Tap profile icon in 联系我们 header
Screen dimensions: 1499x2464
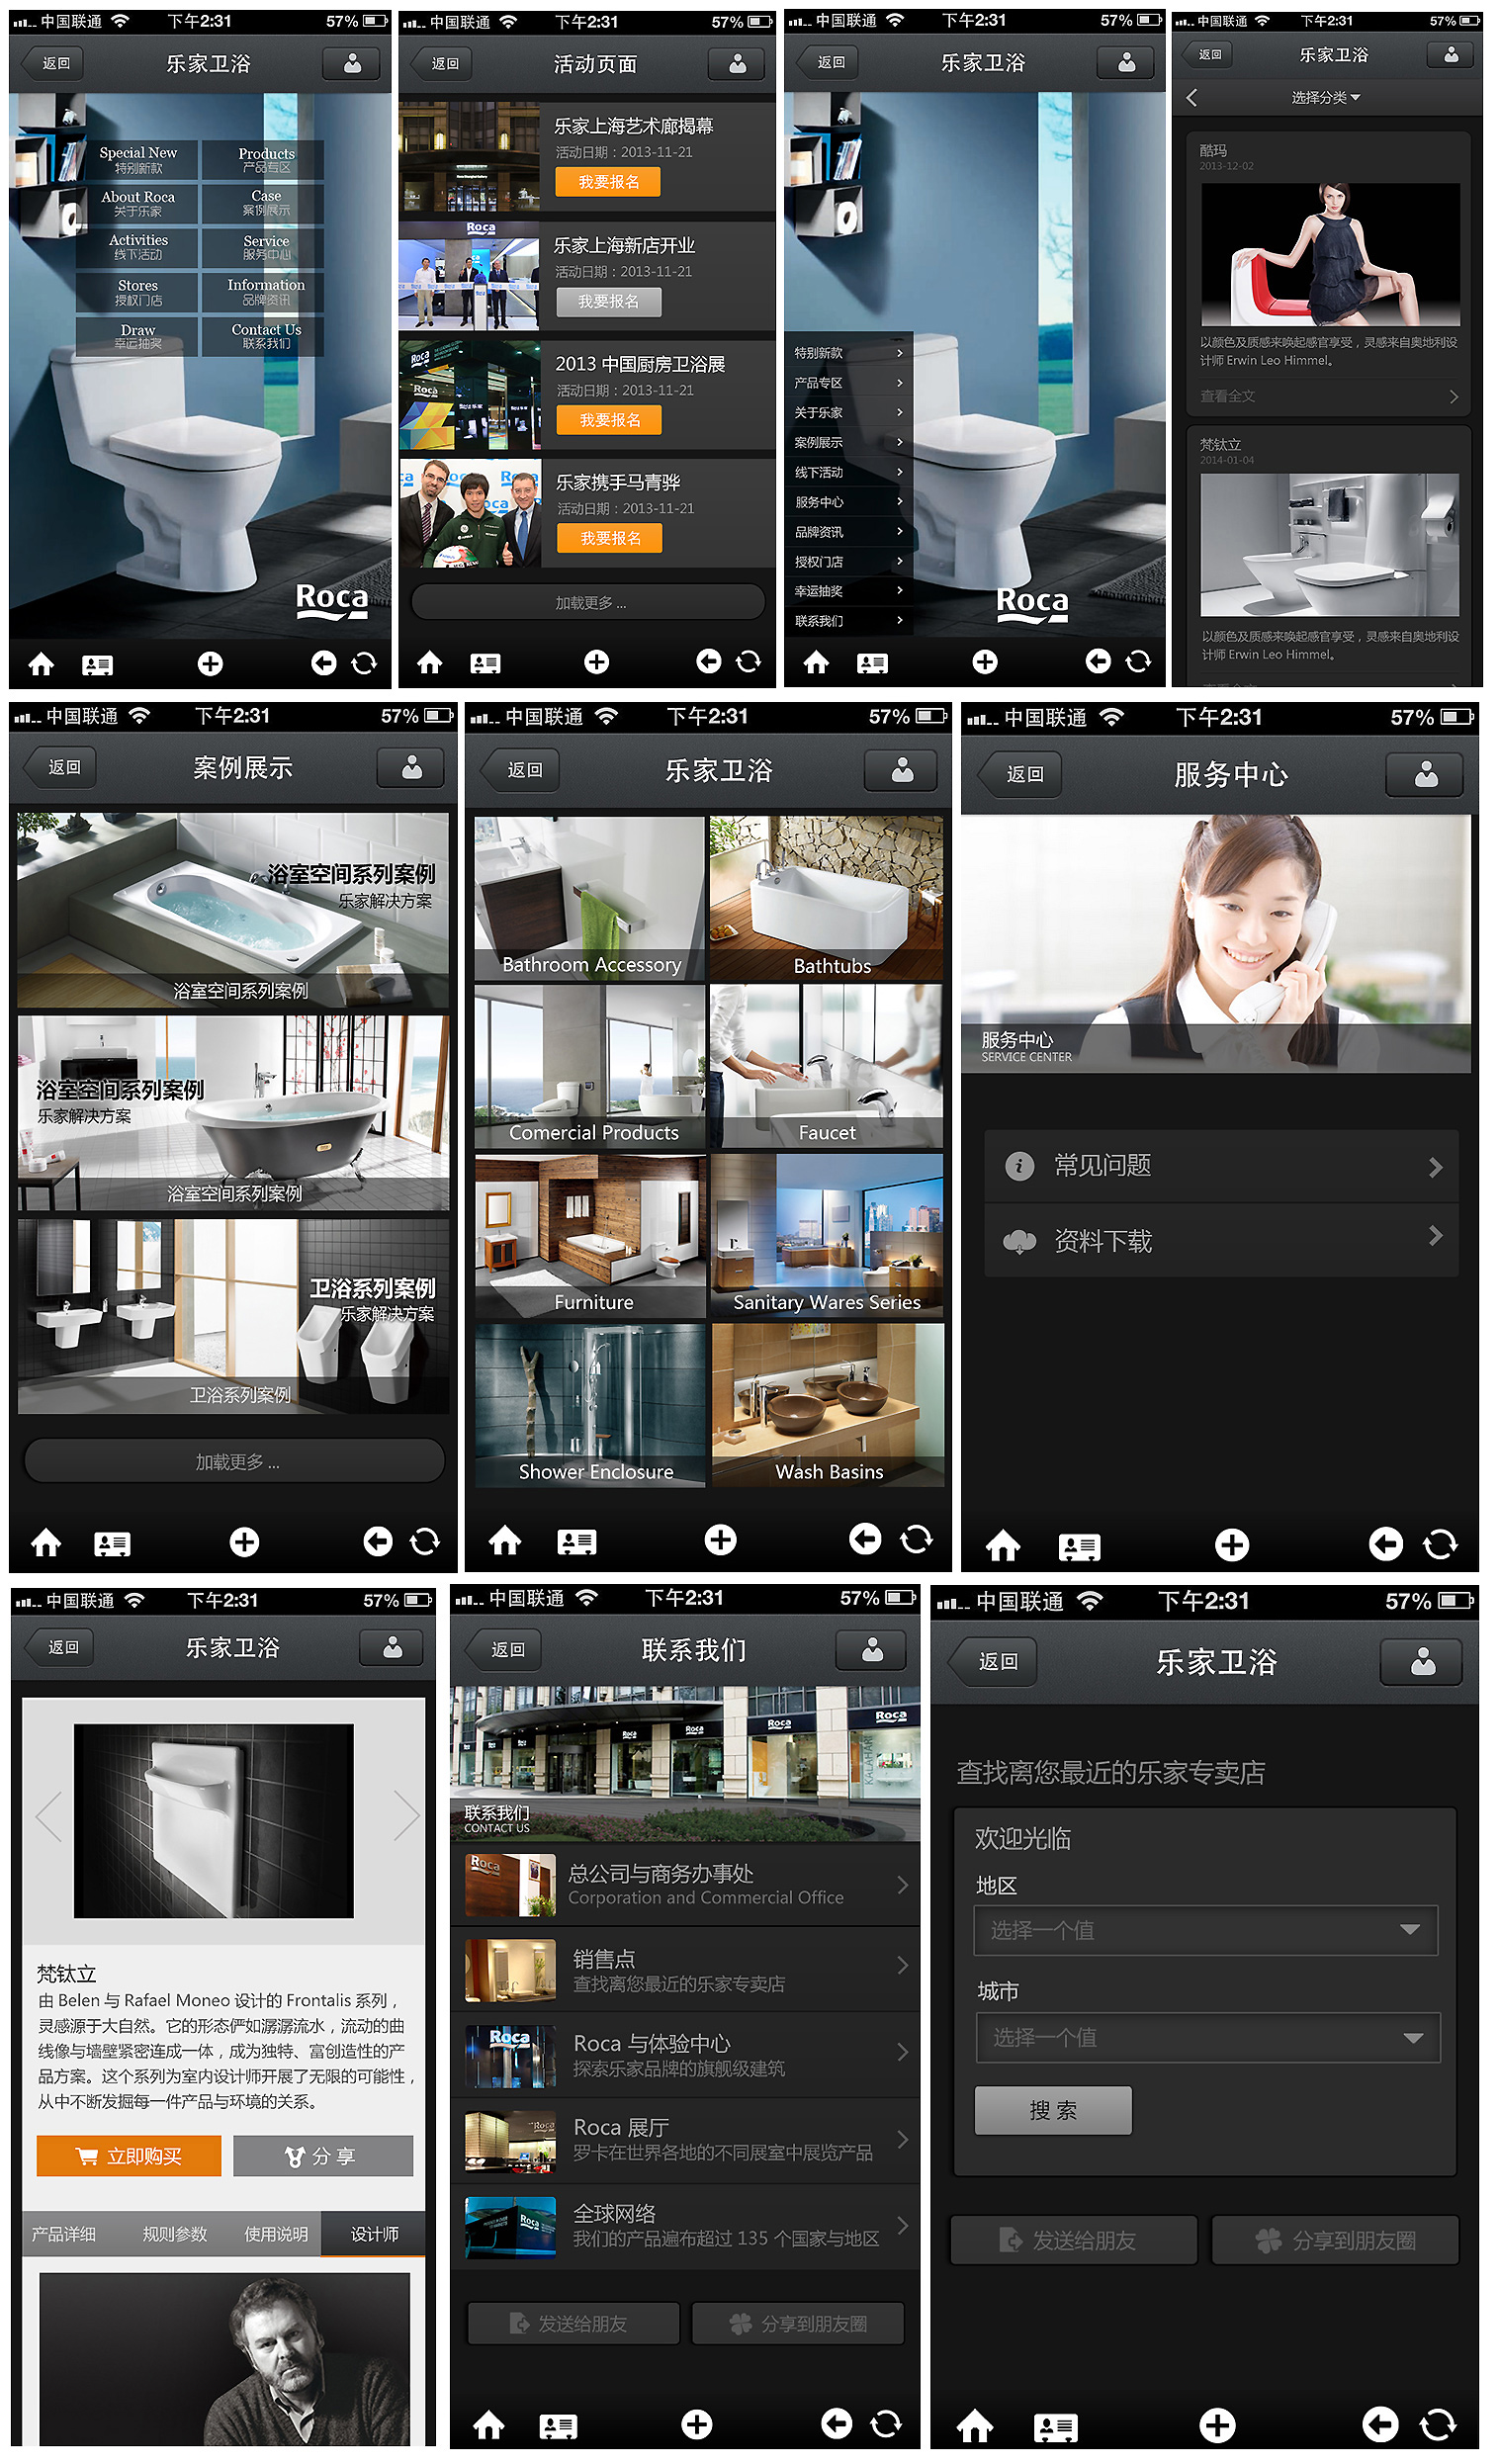coord(871,1650)
